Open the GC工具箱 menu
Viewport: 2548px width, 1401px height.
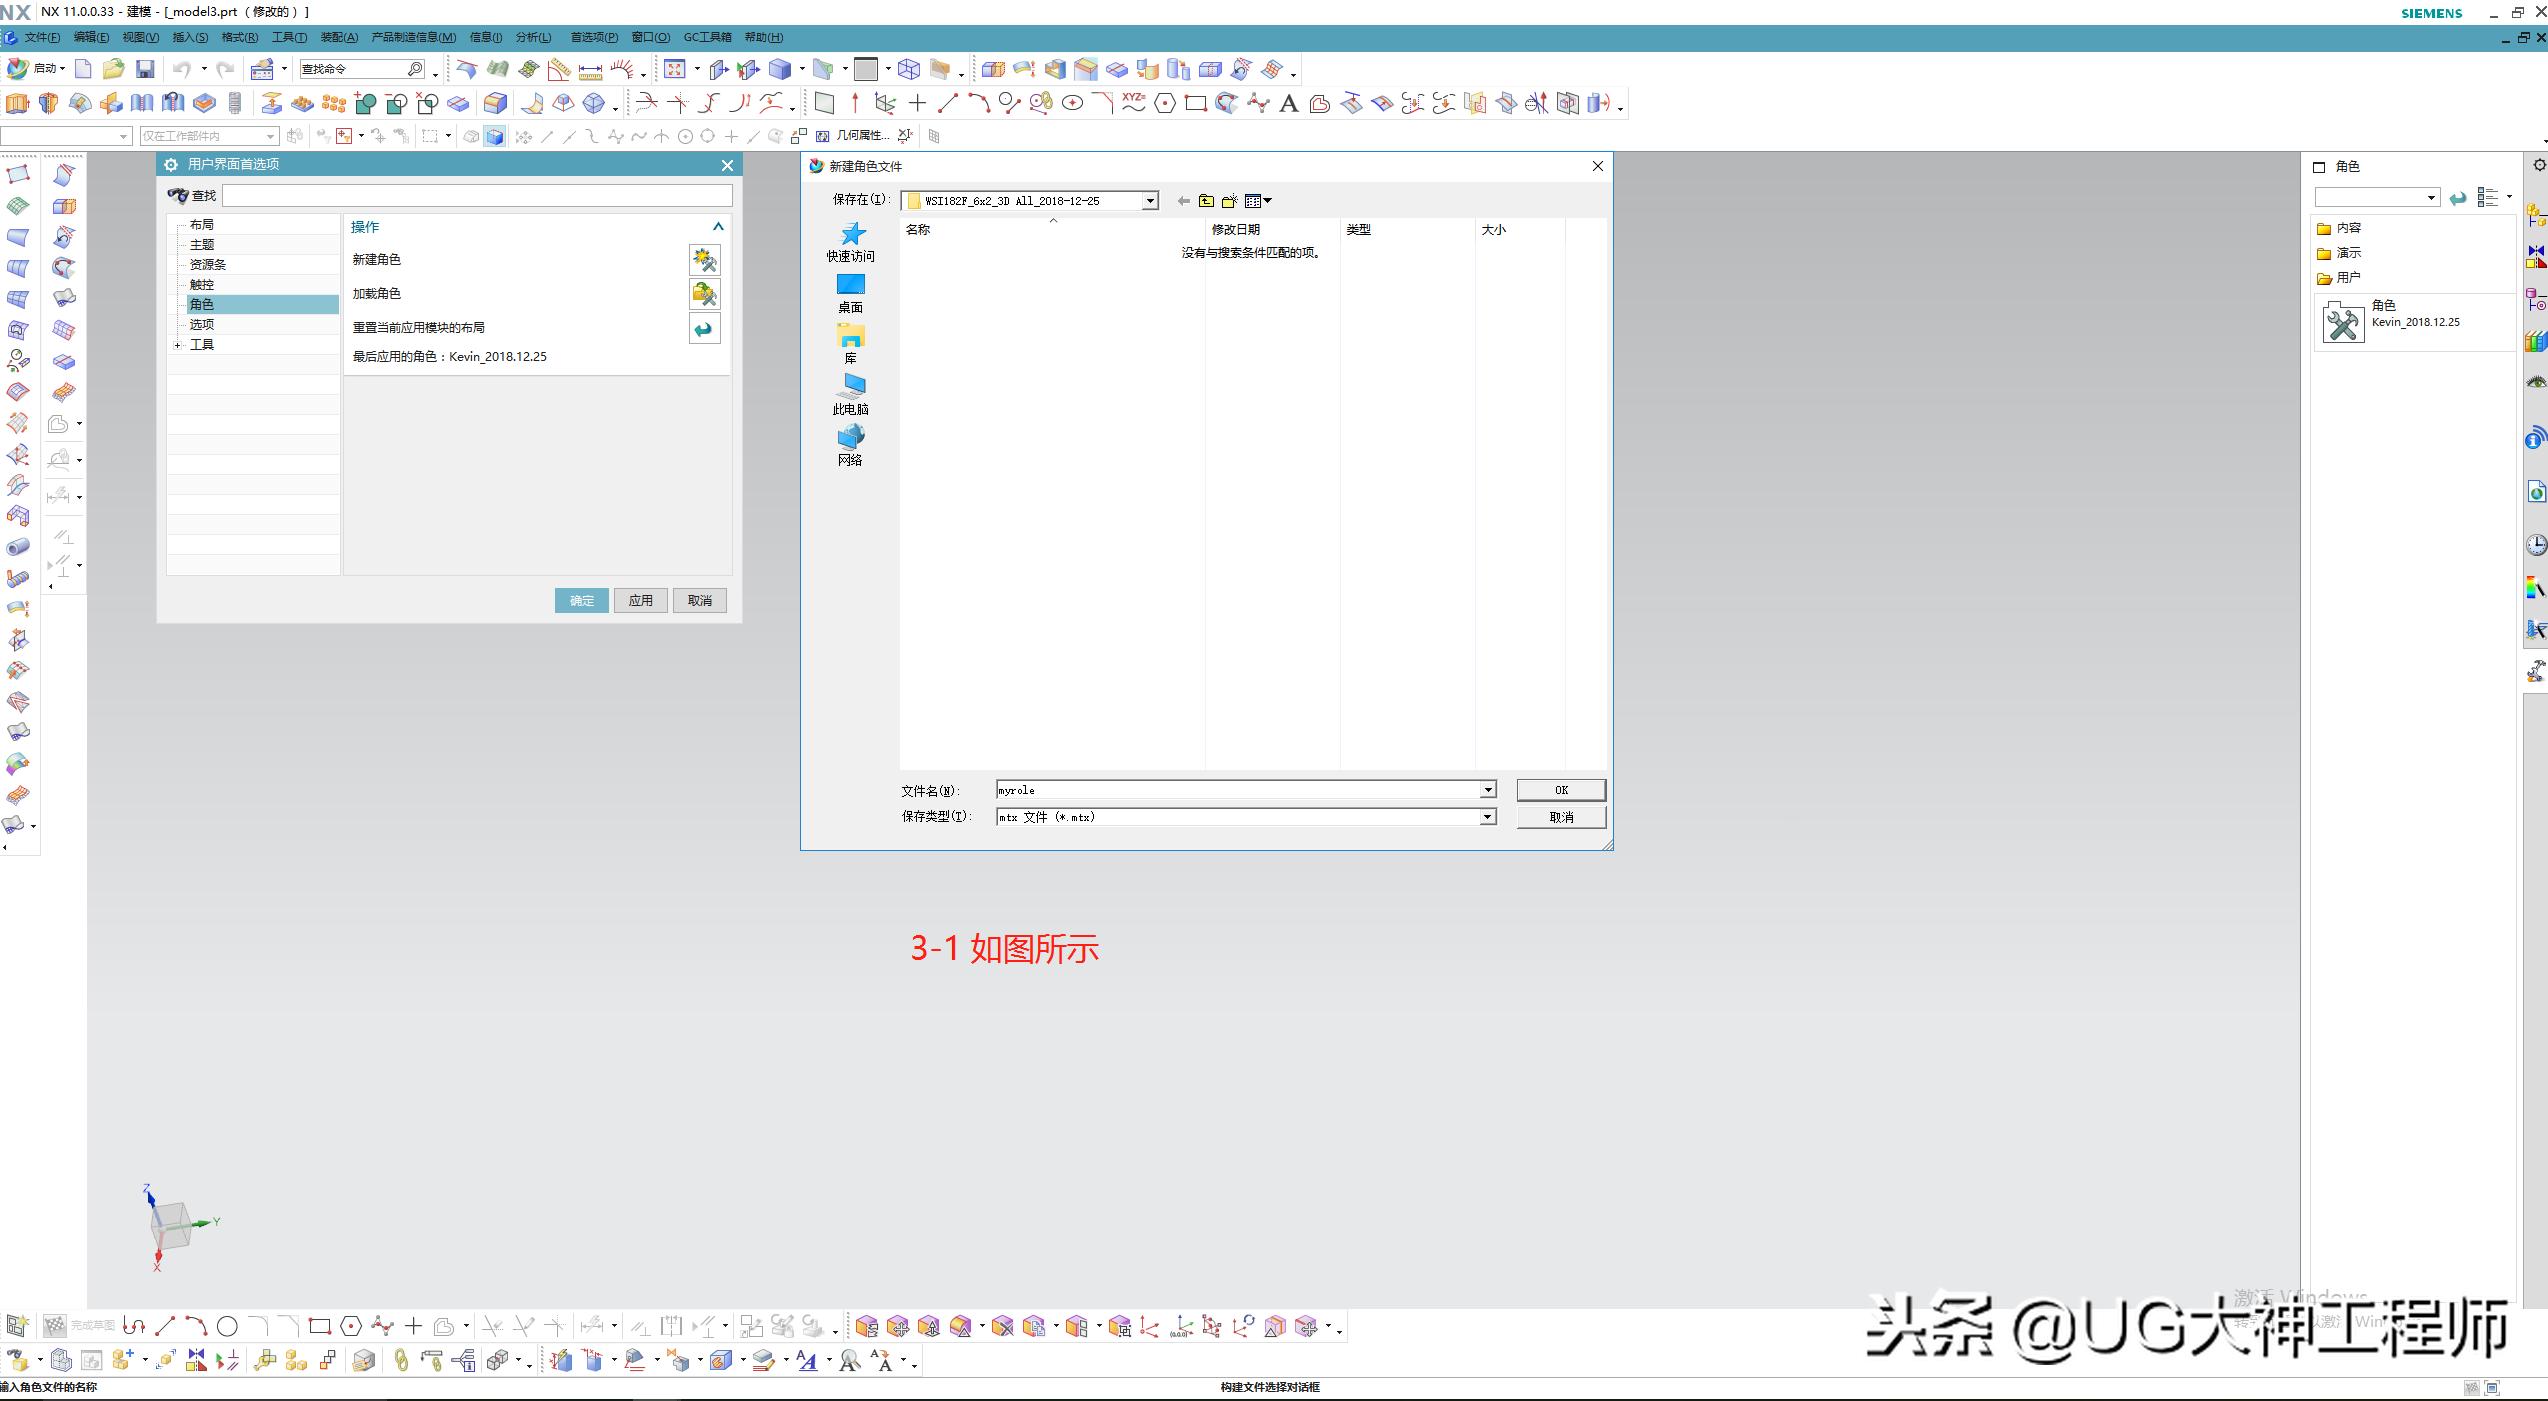coord(708,37)
